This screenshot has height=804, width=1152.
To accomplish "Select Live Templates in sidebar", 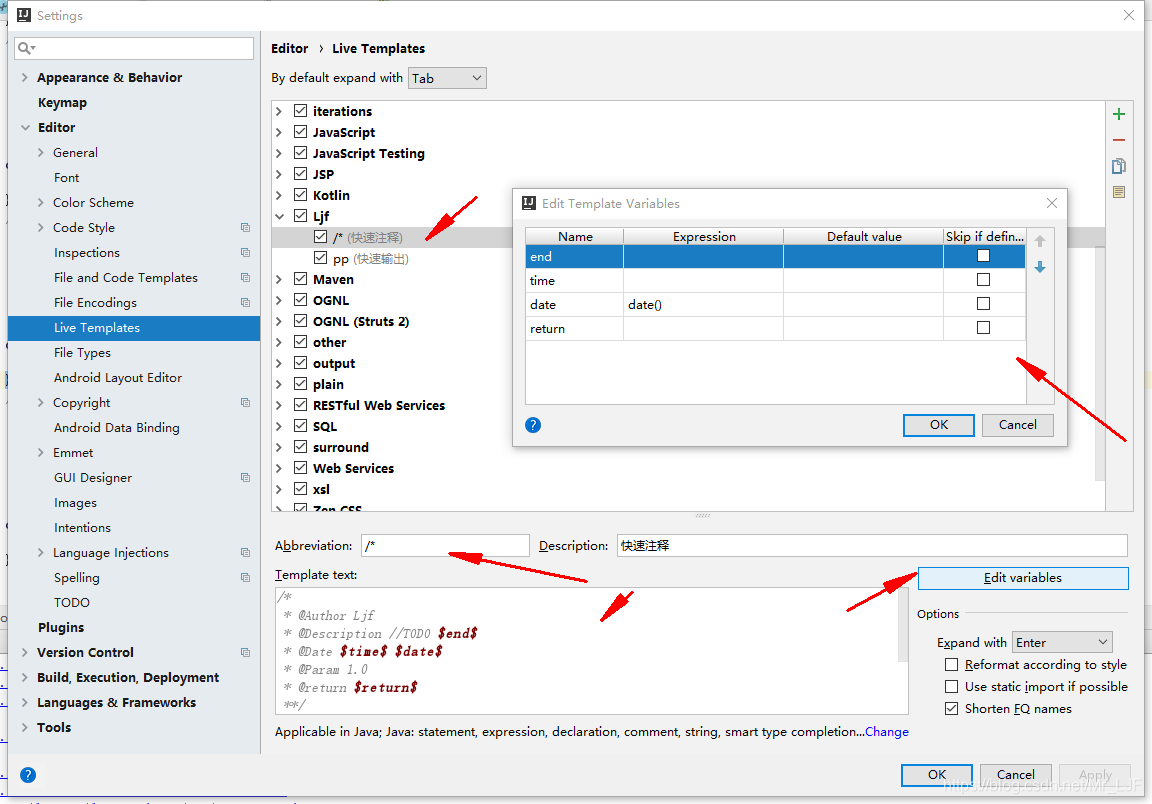I will point(134,328).
